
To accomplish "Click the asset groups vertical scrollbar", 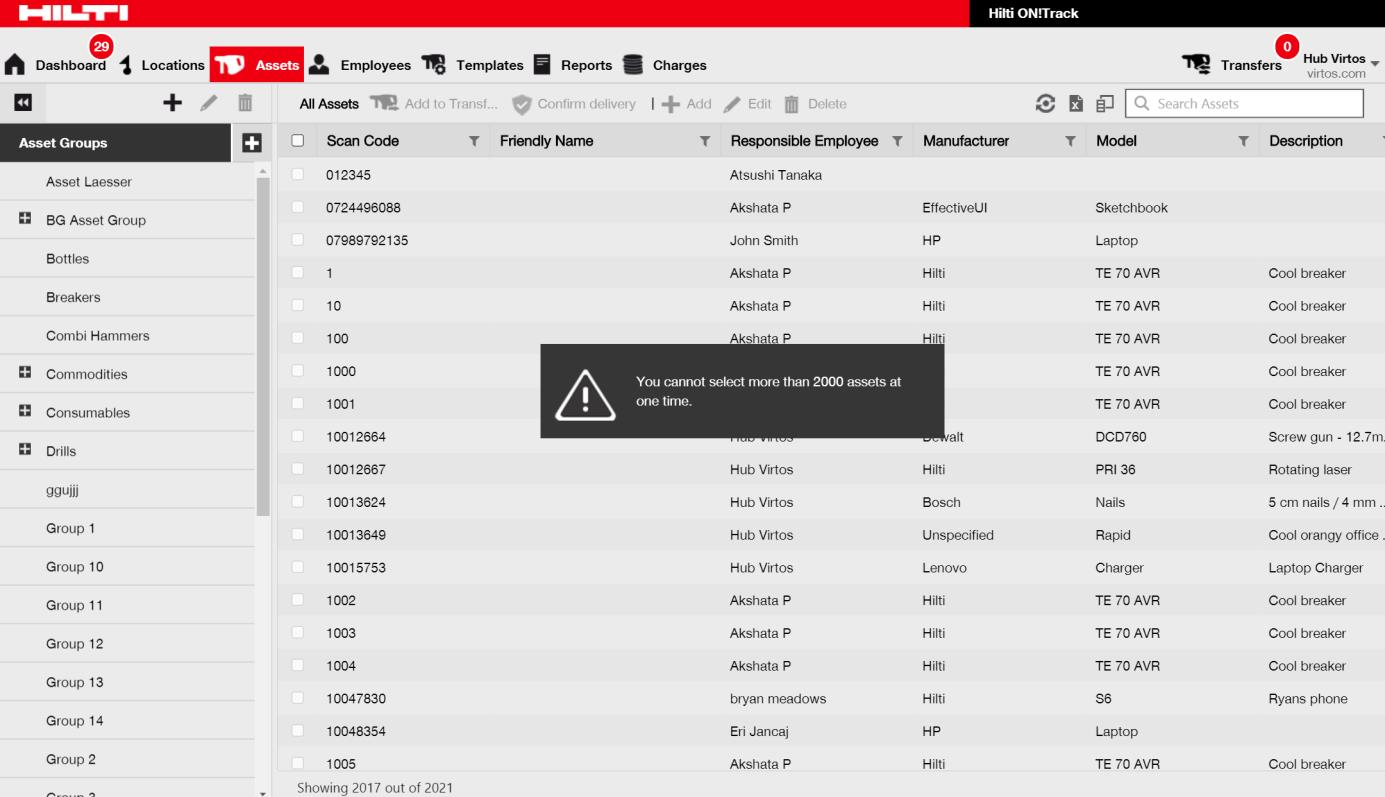I will point(263,345).
